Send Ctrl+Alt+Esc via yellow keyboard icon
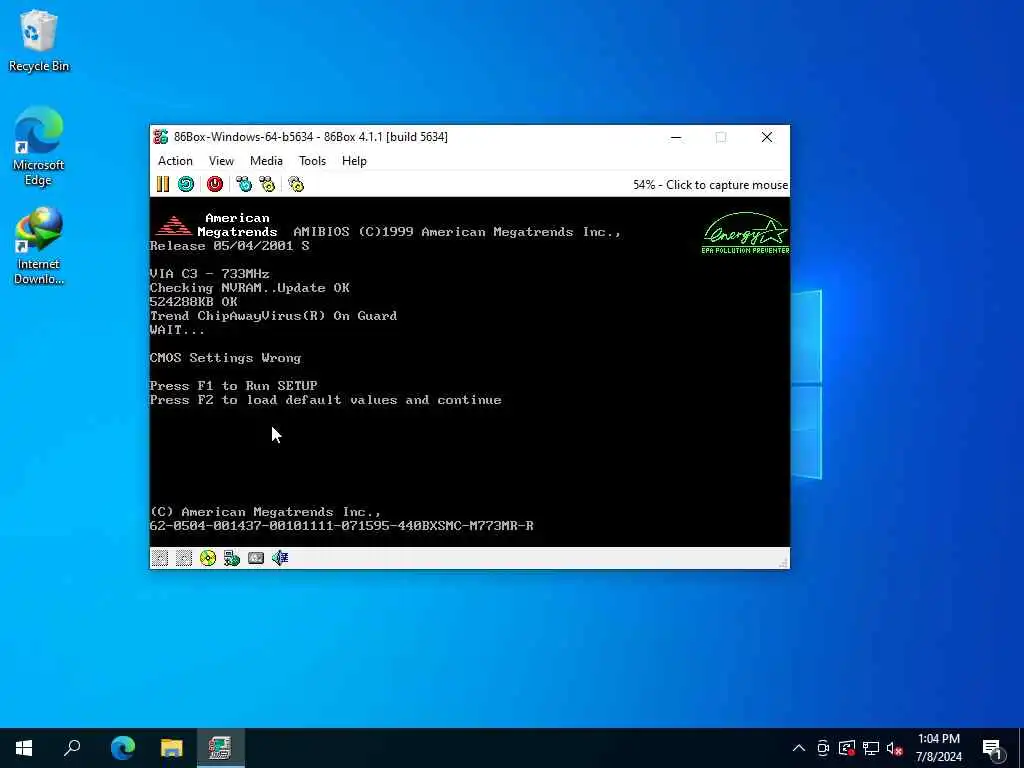 pyautogui.click(x=267, y=184)
